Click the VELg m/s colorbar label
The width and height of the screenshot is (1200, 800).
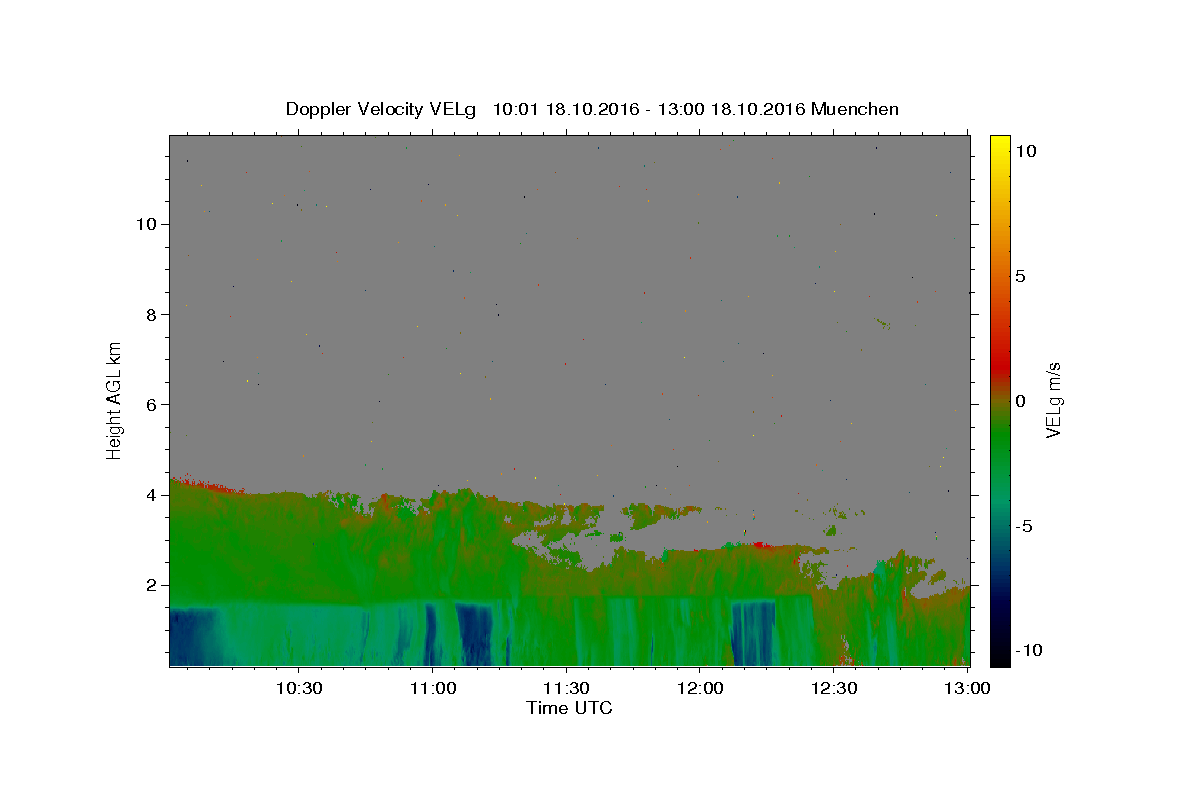coord(1054,400)
